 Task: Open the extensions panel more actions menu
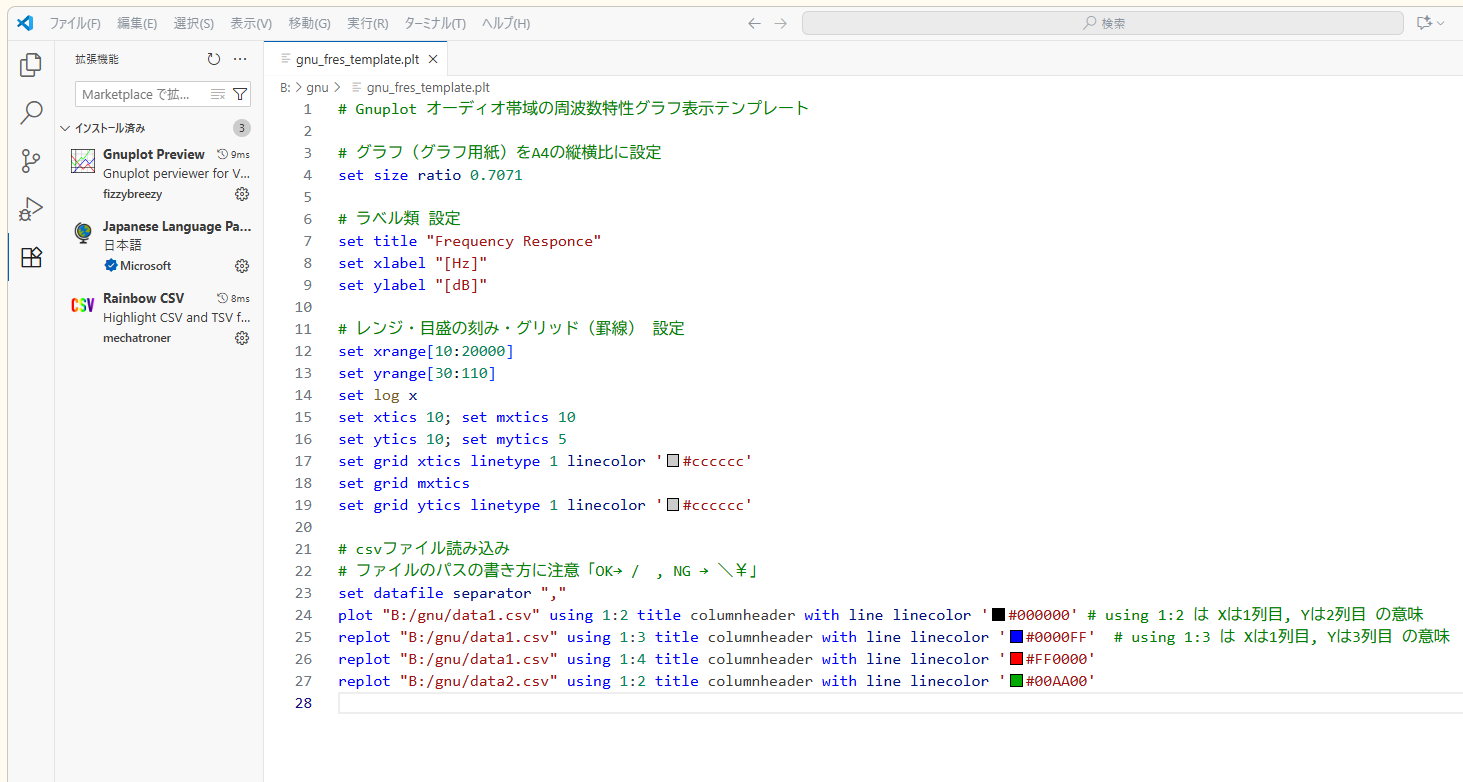tap(240, 59)
